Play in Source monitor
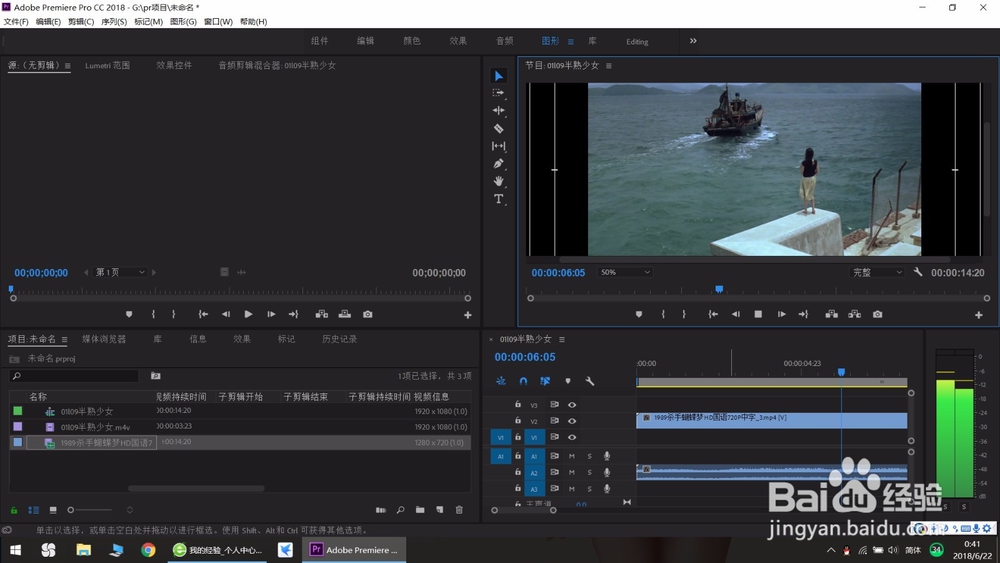This screenshot has width=1000, height=563. [248, 314]
